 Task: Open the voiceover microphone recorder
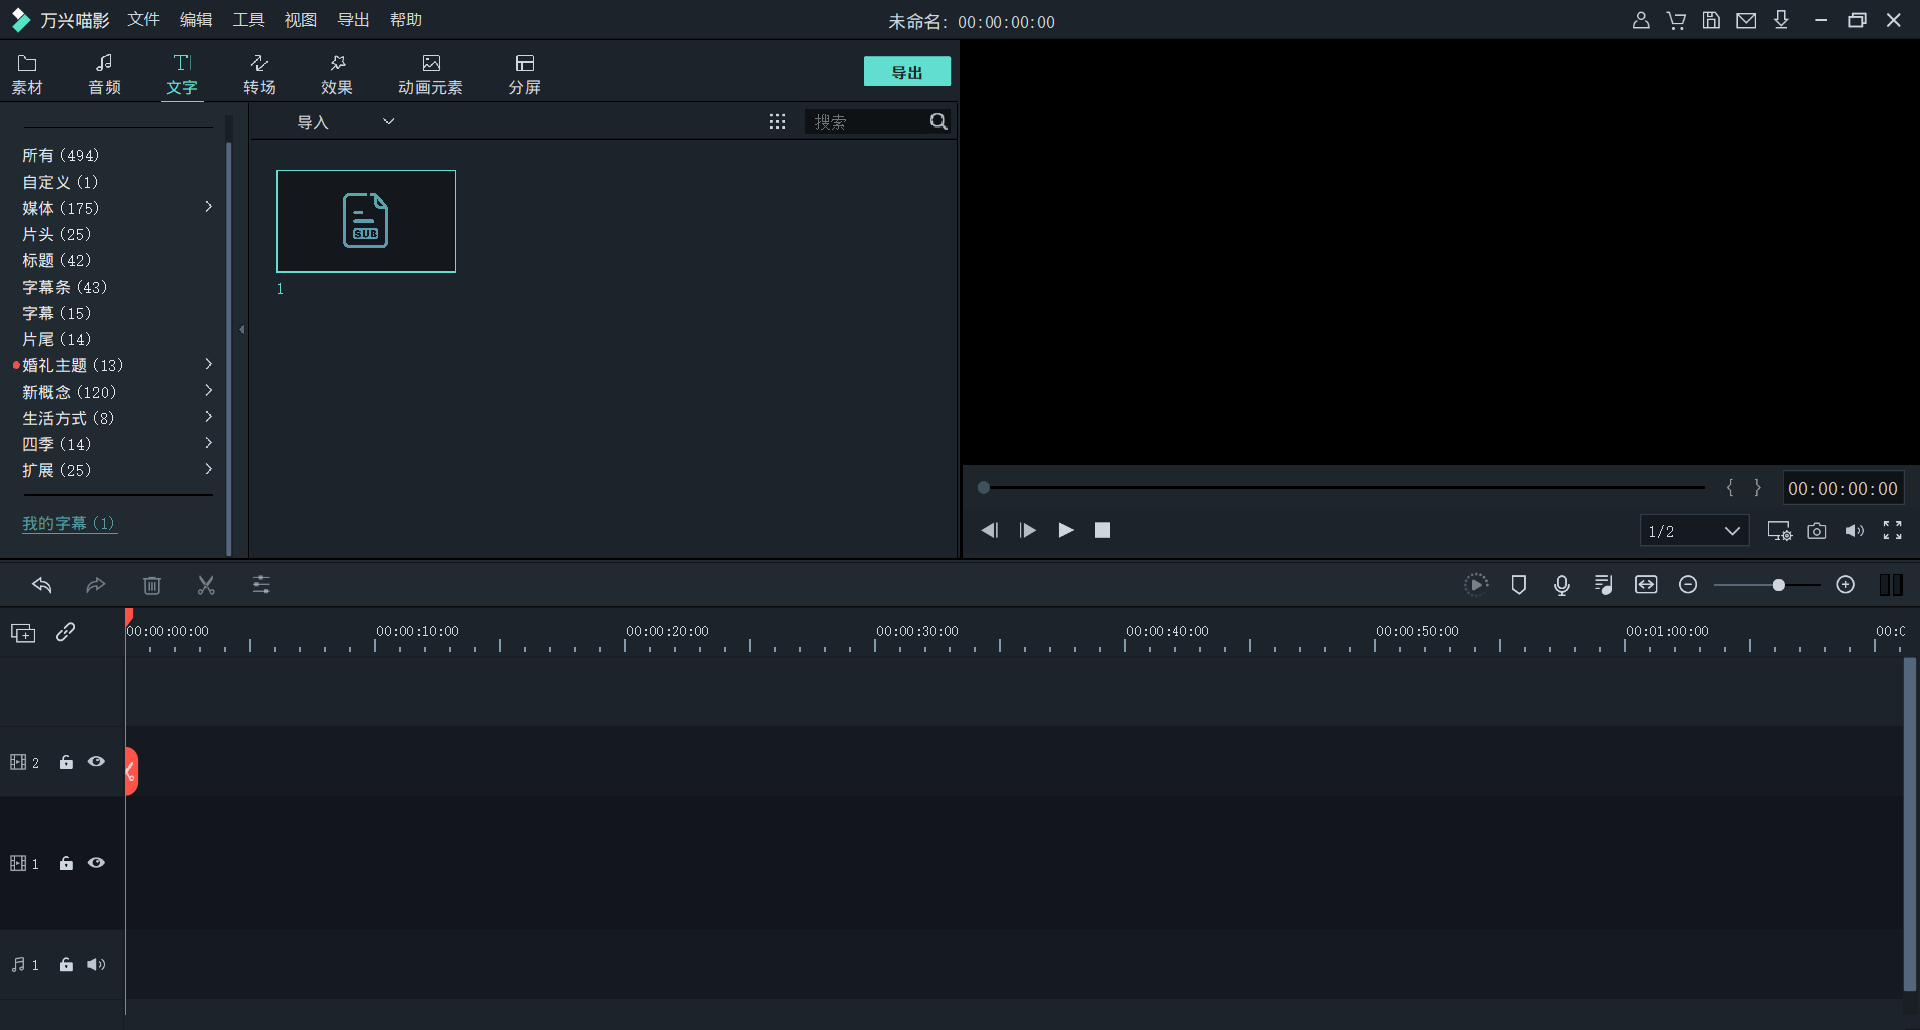pos(1561,585)
